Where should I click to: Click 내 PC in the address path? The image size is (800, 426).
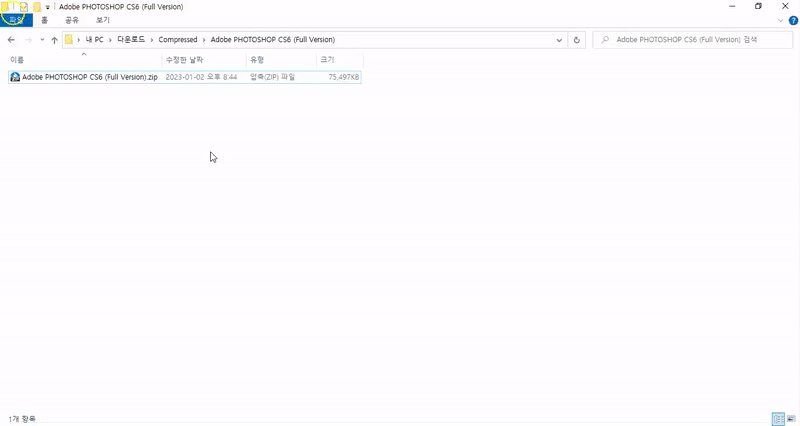[x=94, y=39]
